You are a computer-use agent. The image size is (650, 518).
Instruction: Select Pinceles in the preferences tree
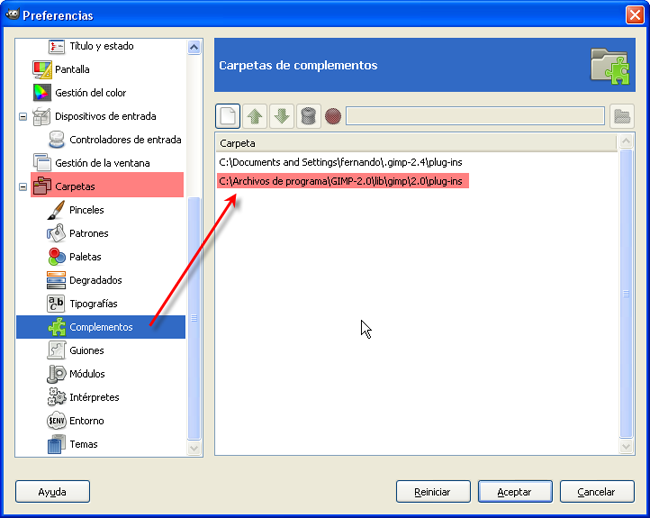[86, 210]
